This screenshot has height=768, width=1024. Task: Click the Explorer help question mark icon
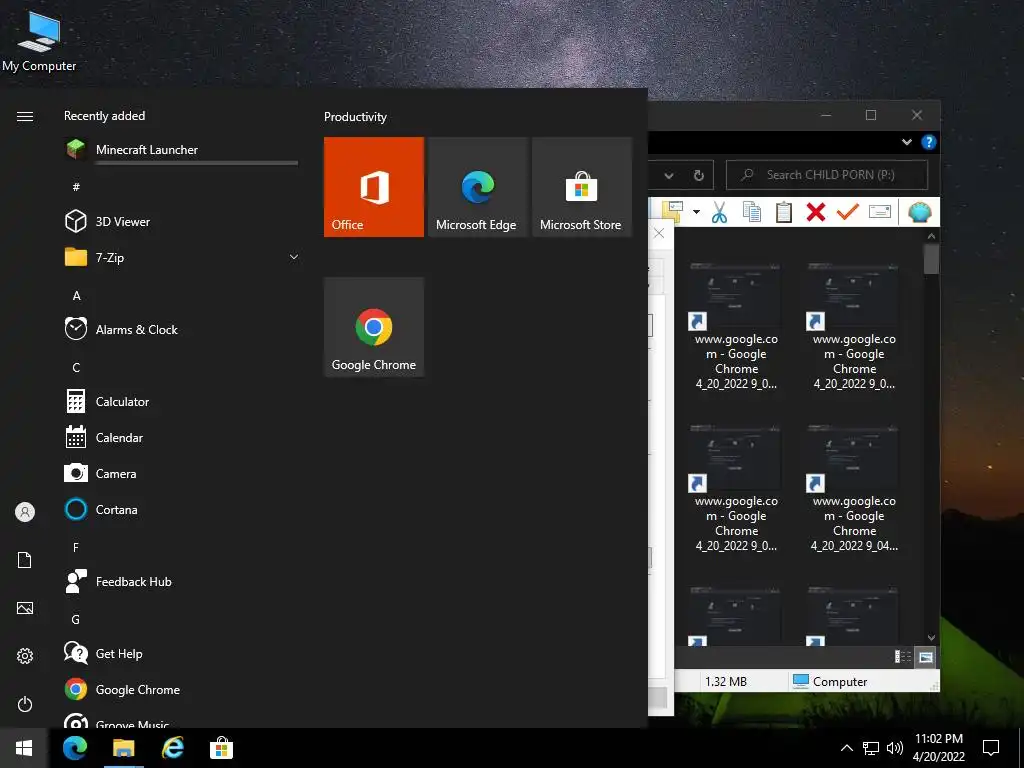pyautogui.click(x=929, y=142)
